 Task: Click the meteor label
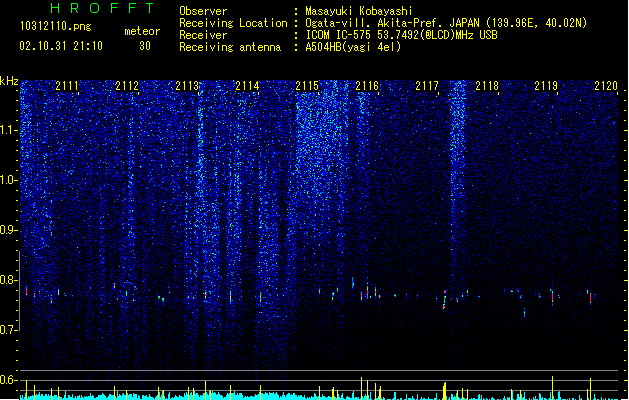click(142, 31)
